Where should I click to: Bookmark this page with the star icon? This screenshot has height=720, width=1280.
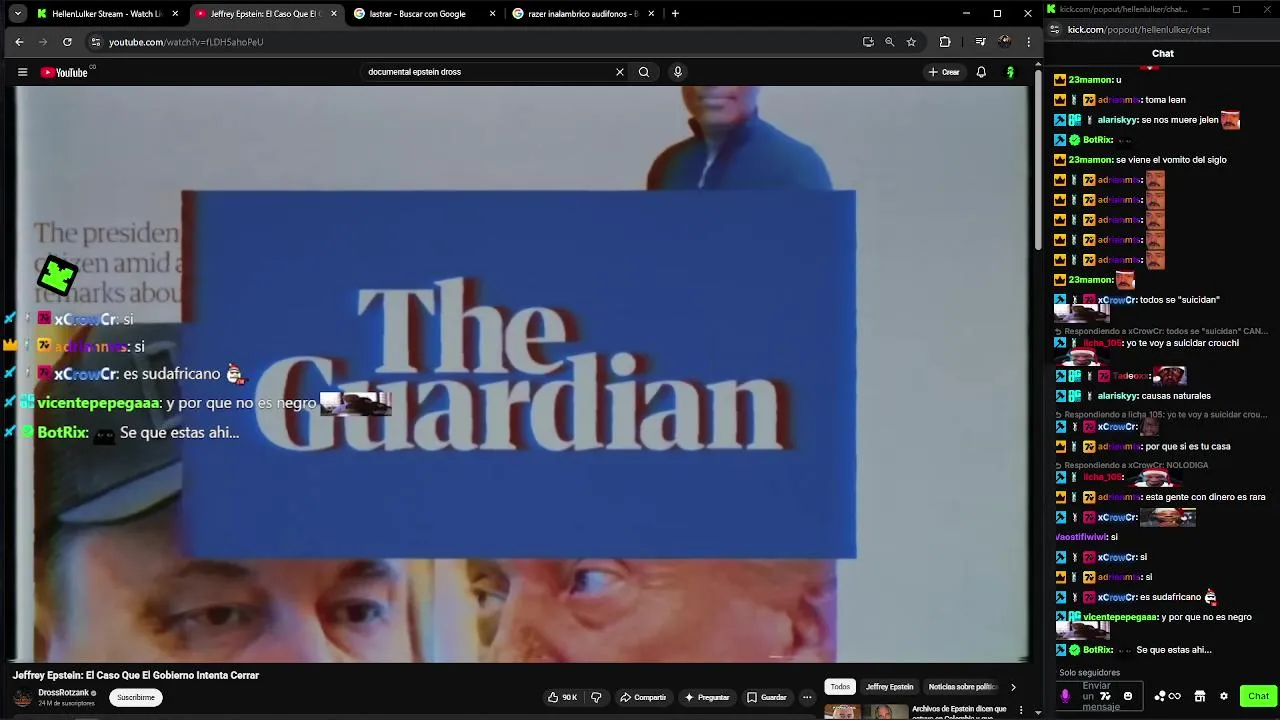[x=911, y=42]
